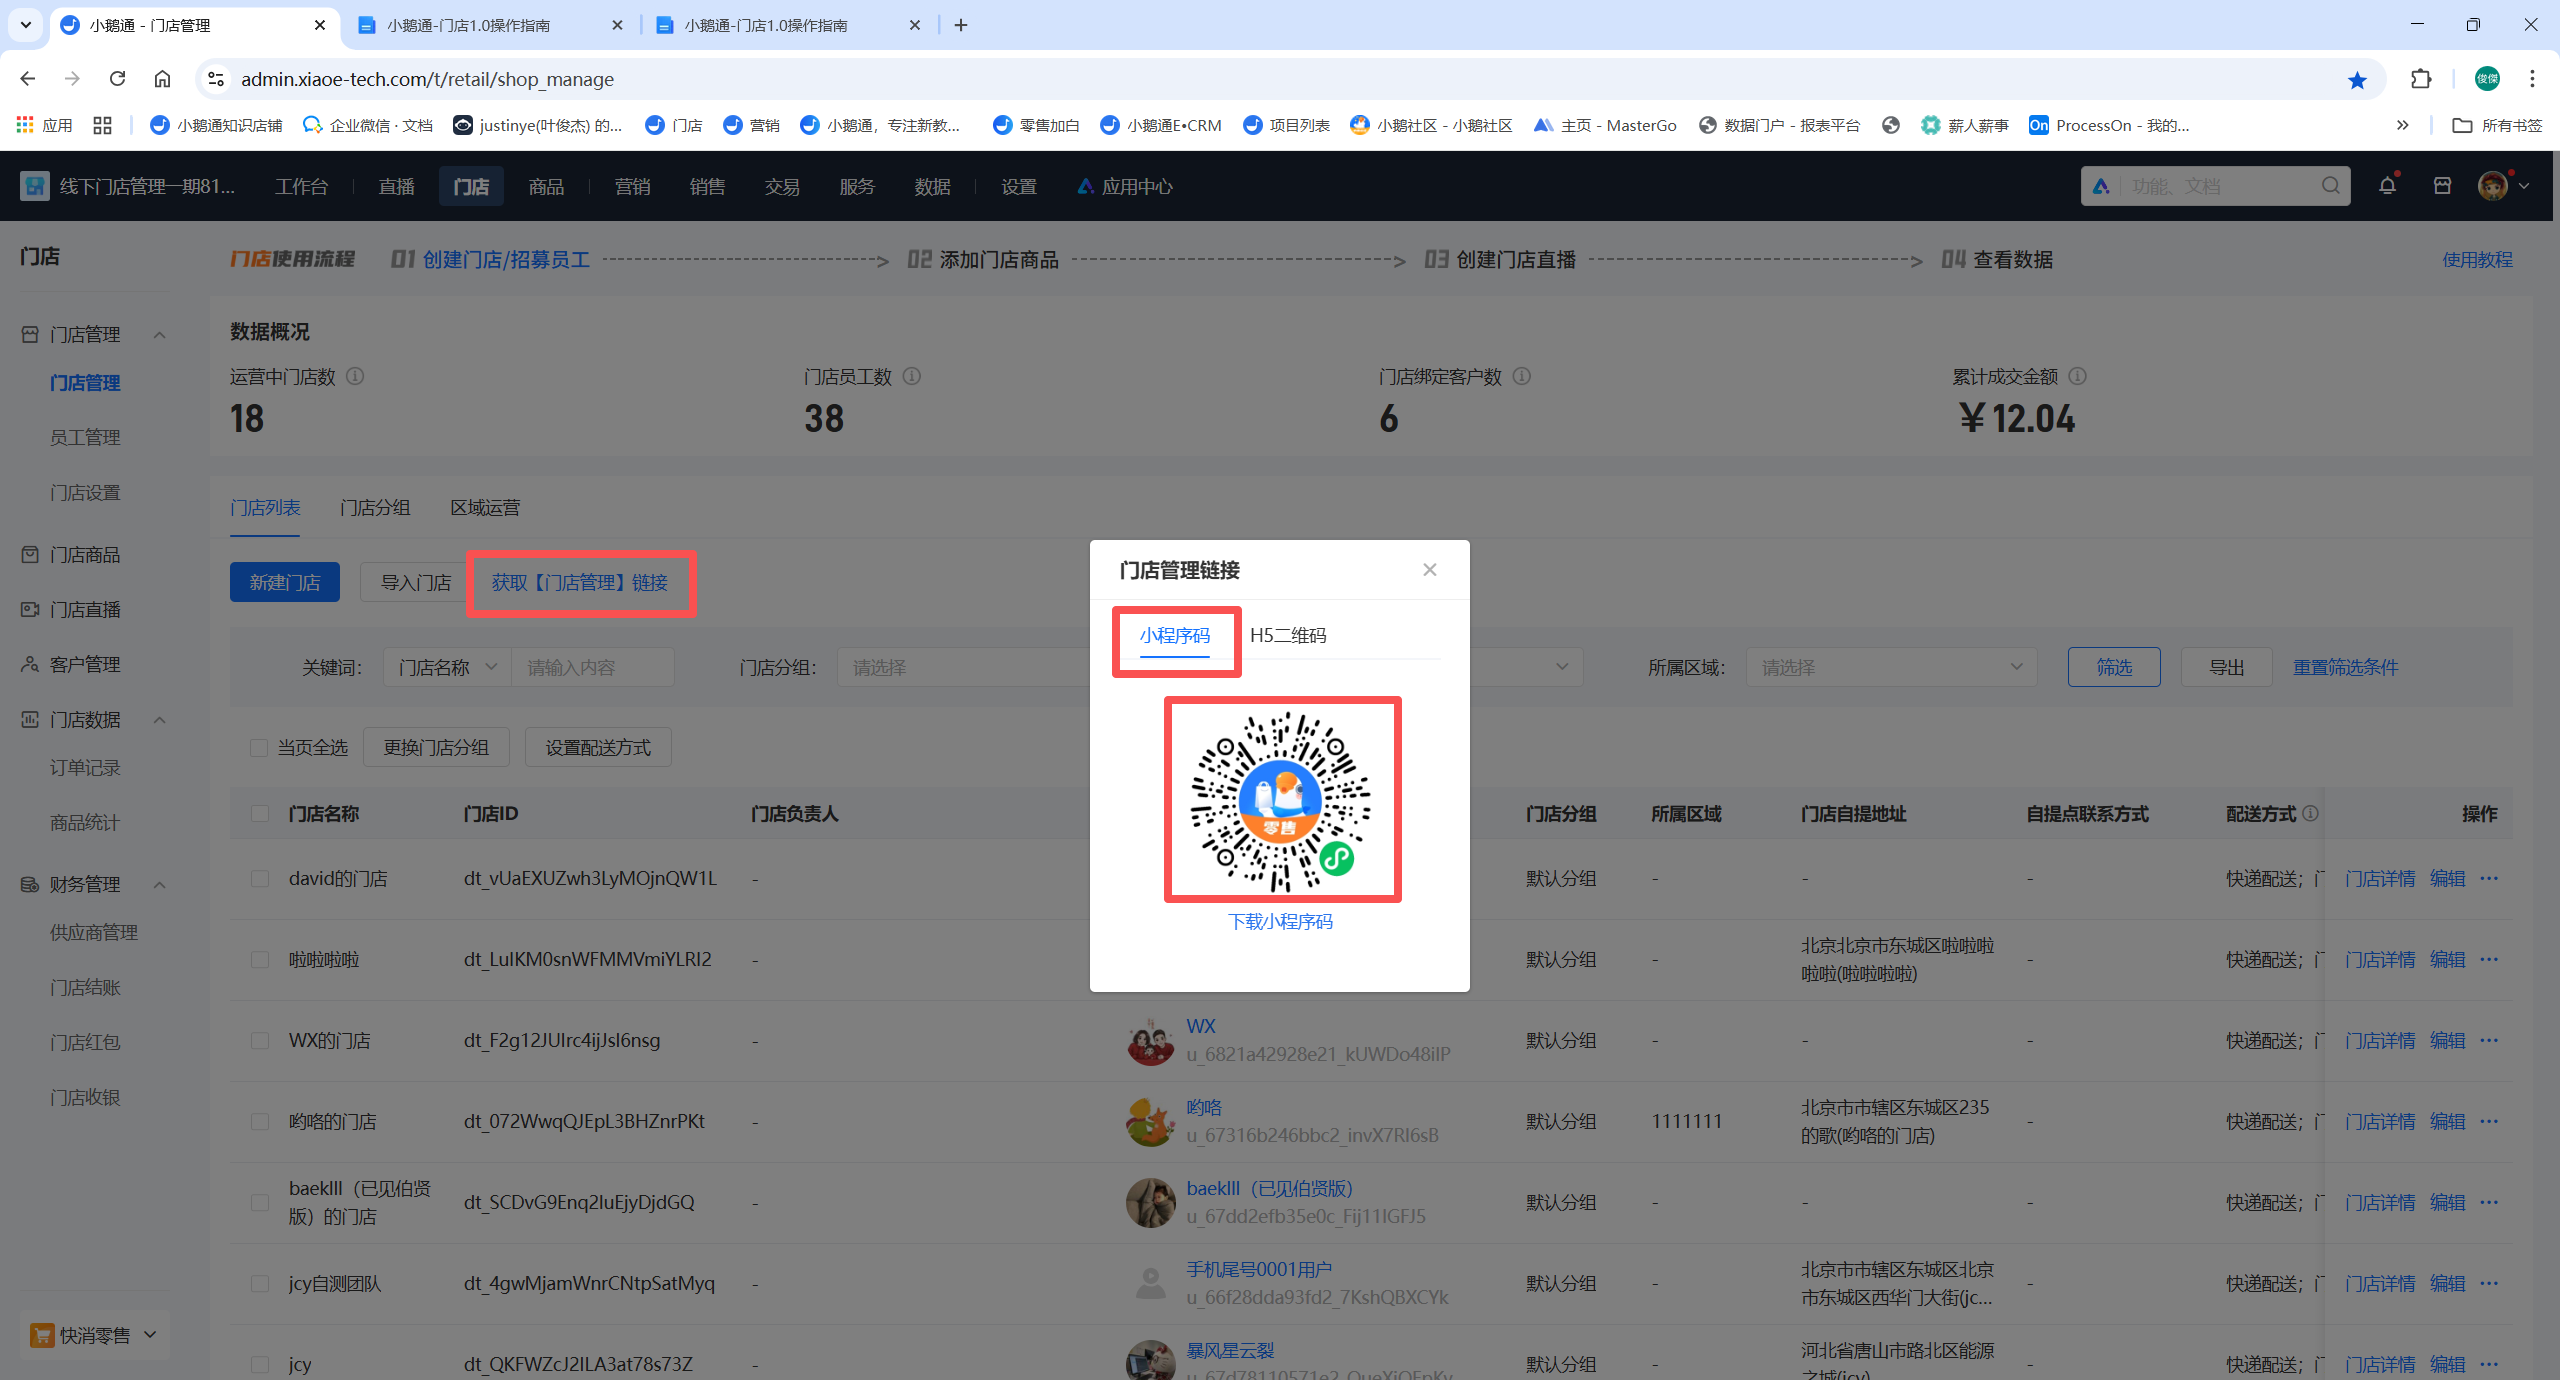Close the 门店管理链接 dialog
The height and width of the screenshot is (1380, 2560).
[x=1429, y=570]
